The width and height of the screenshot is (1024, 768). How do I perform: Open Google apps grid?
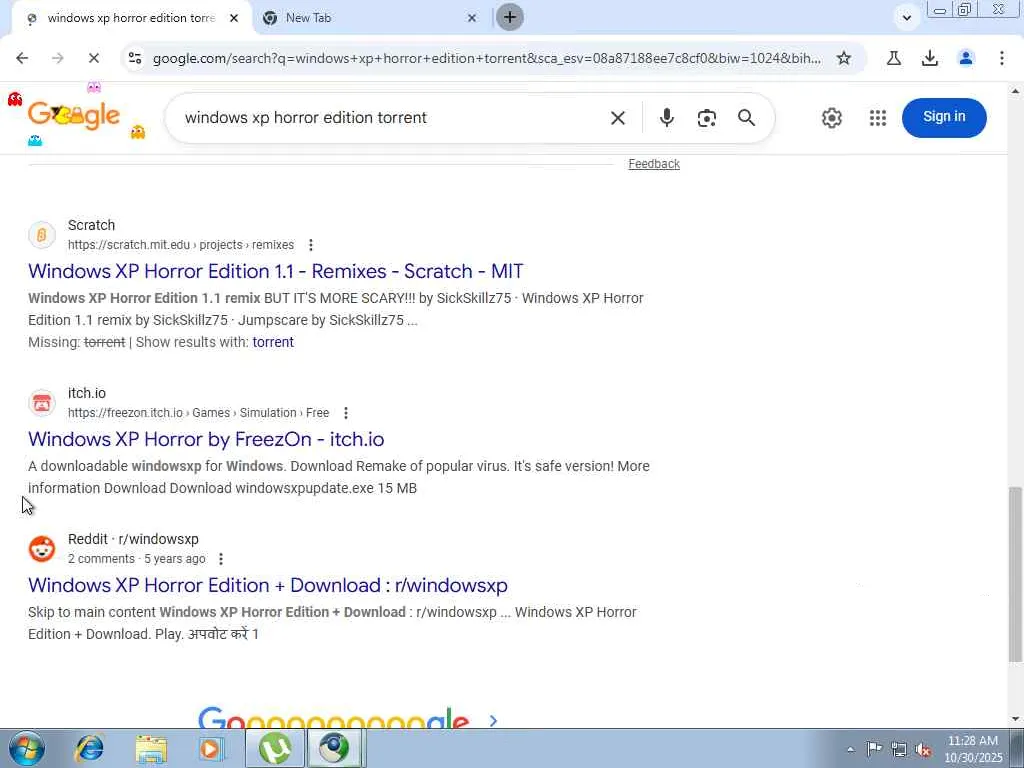pyautogui.click(x=878, y=118)
